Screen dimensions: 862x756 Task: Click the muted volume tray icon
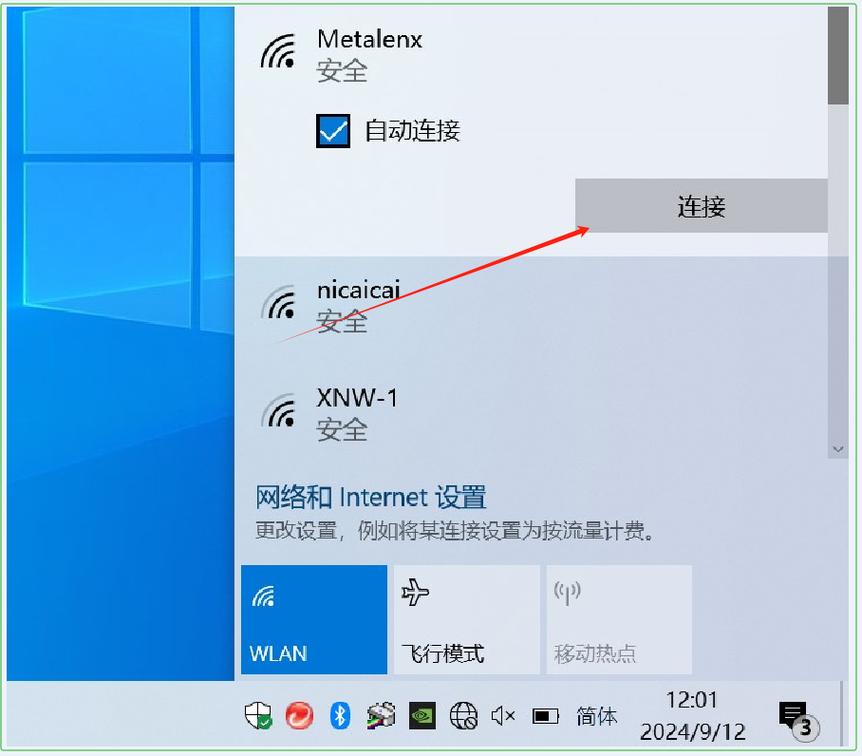tap(503, 716)
